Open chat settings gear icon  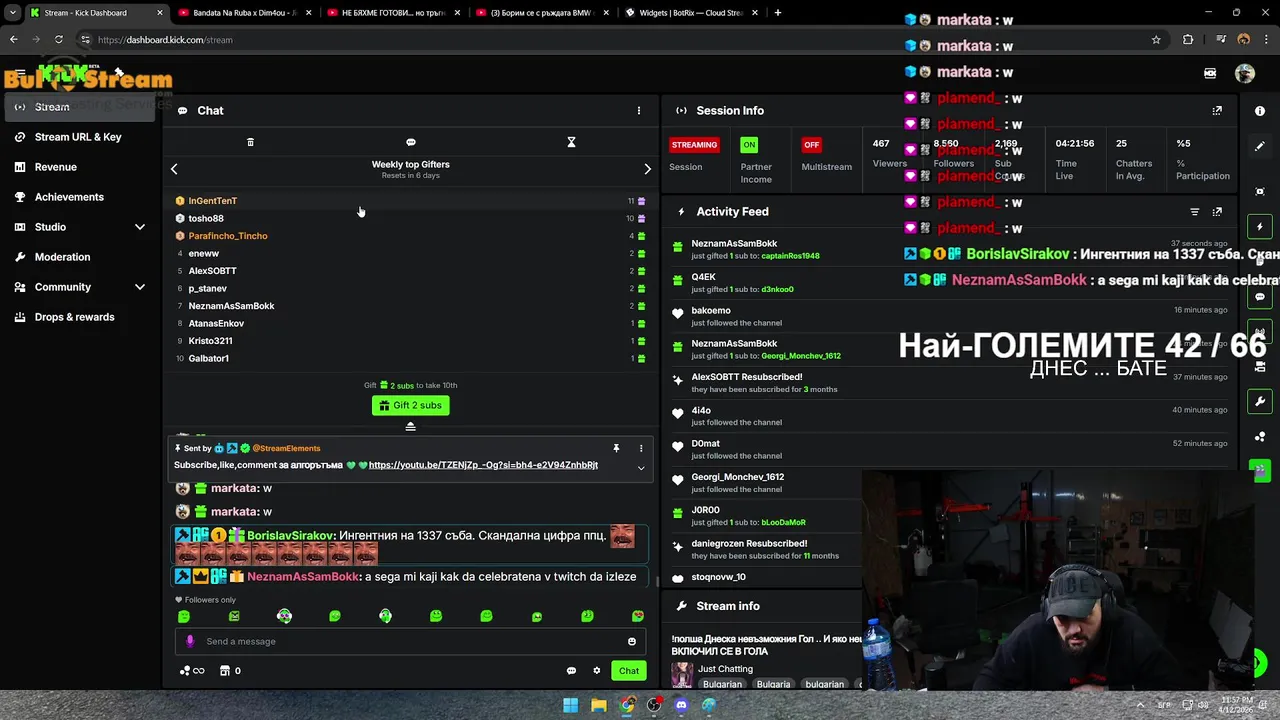pos(597,671)
